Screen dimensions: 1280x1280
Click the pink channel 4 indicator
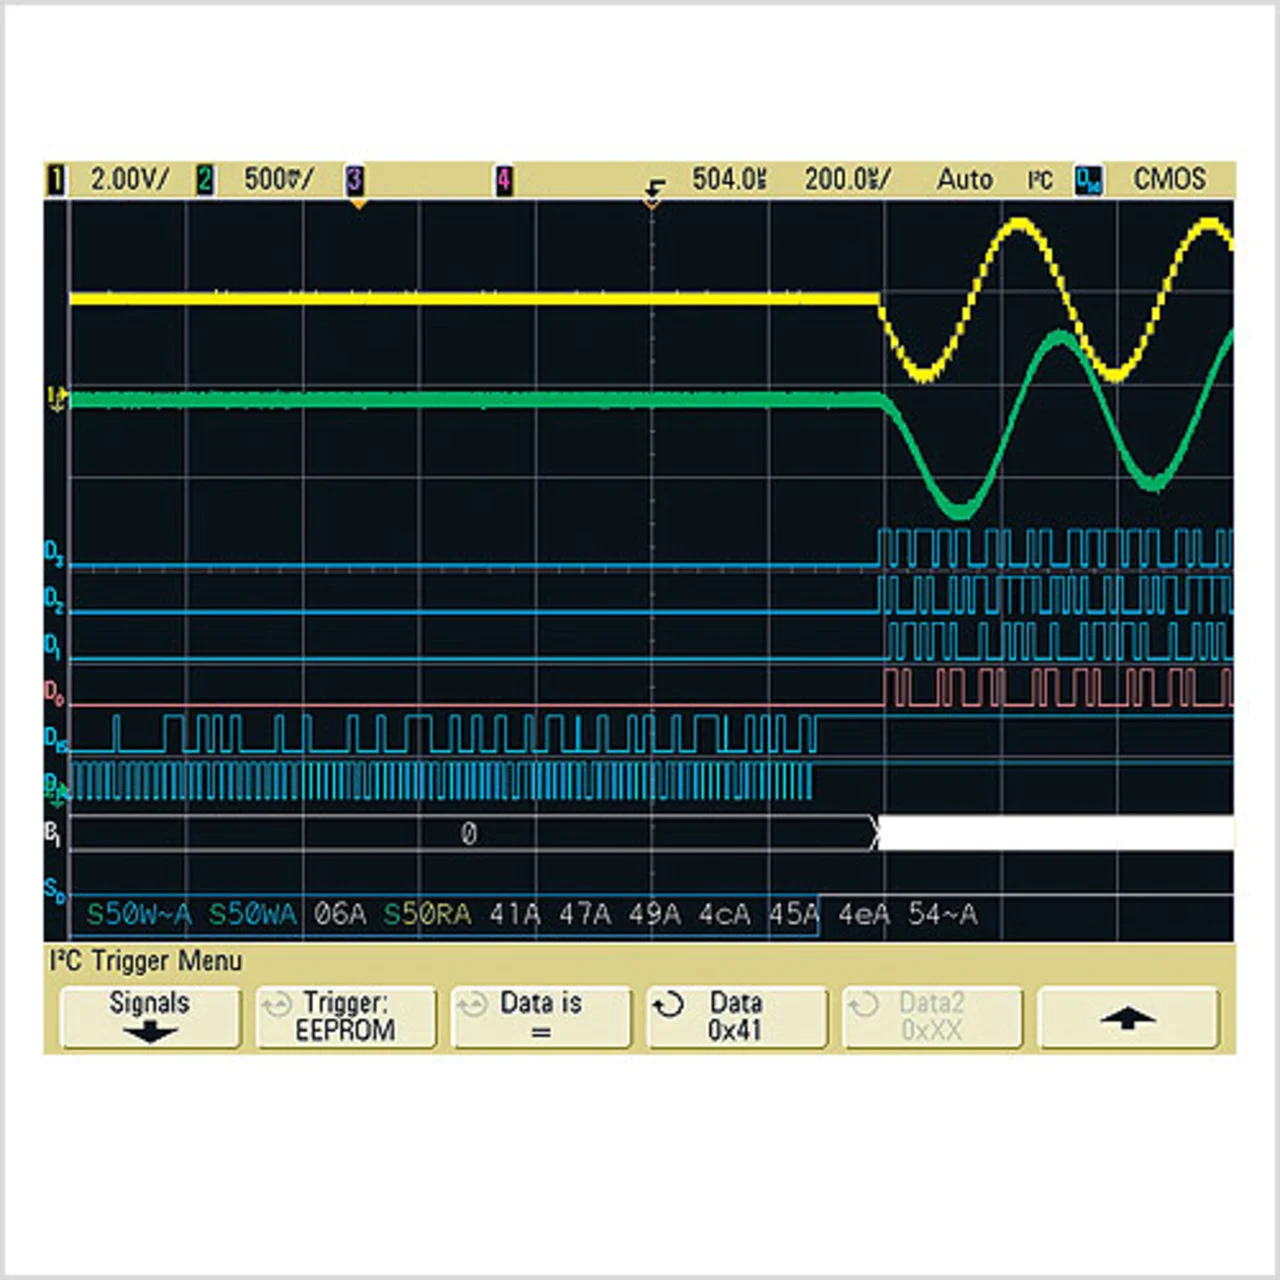(504, 180)
